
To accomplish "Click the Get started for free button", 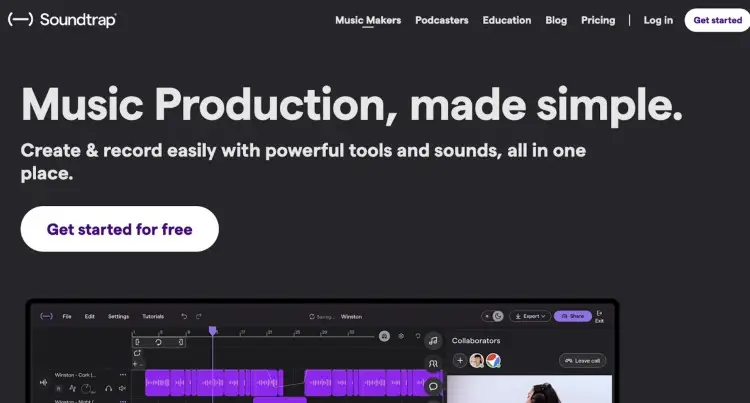I will [x=120, y=229].
